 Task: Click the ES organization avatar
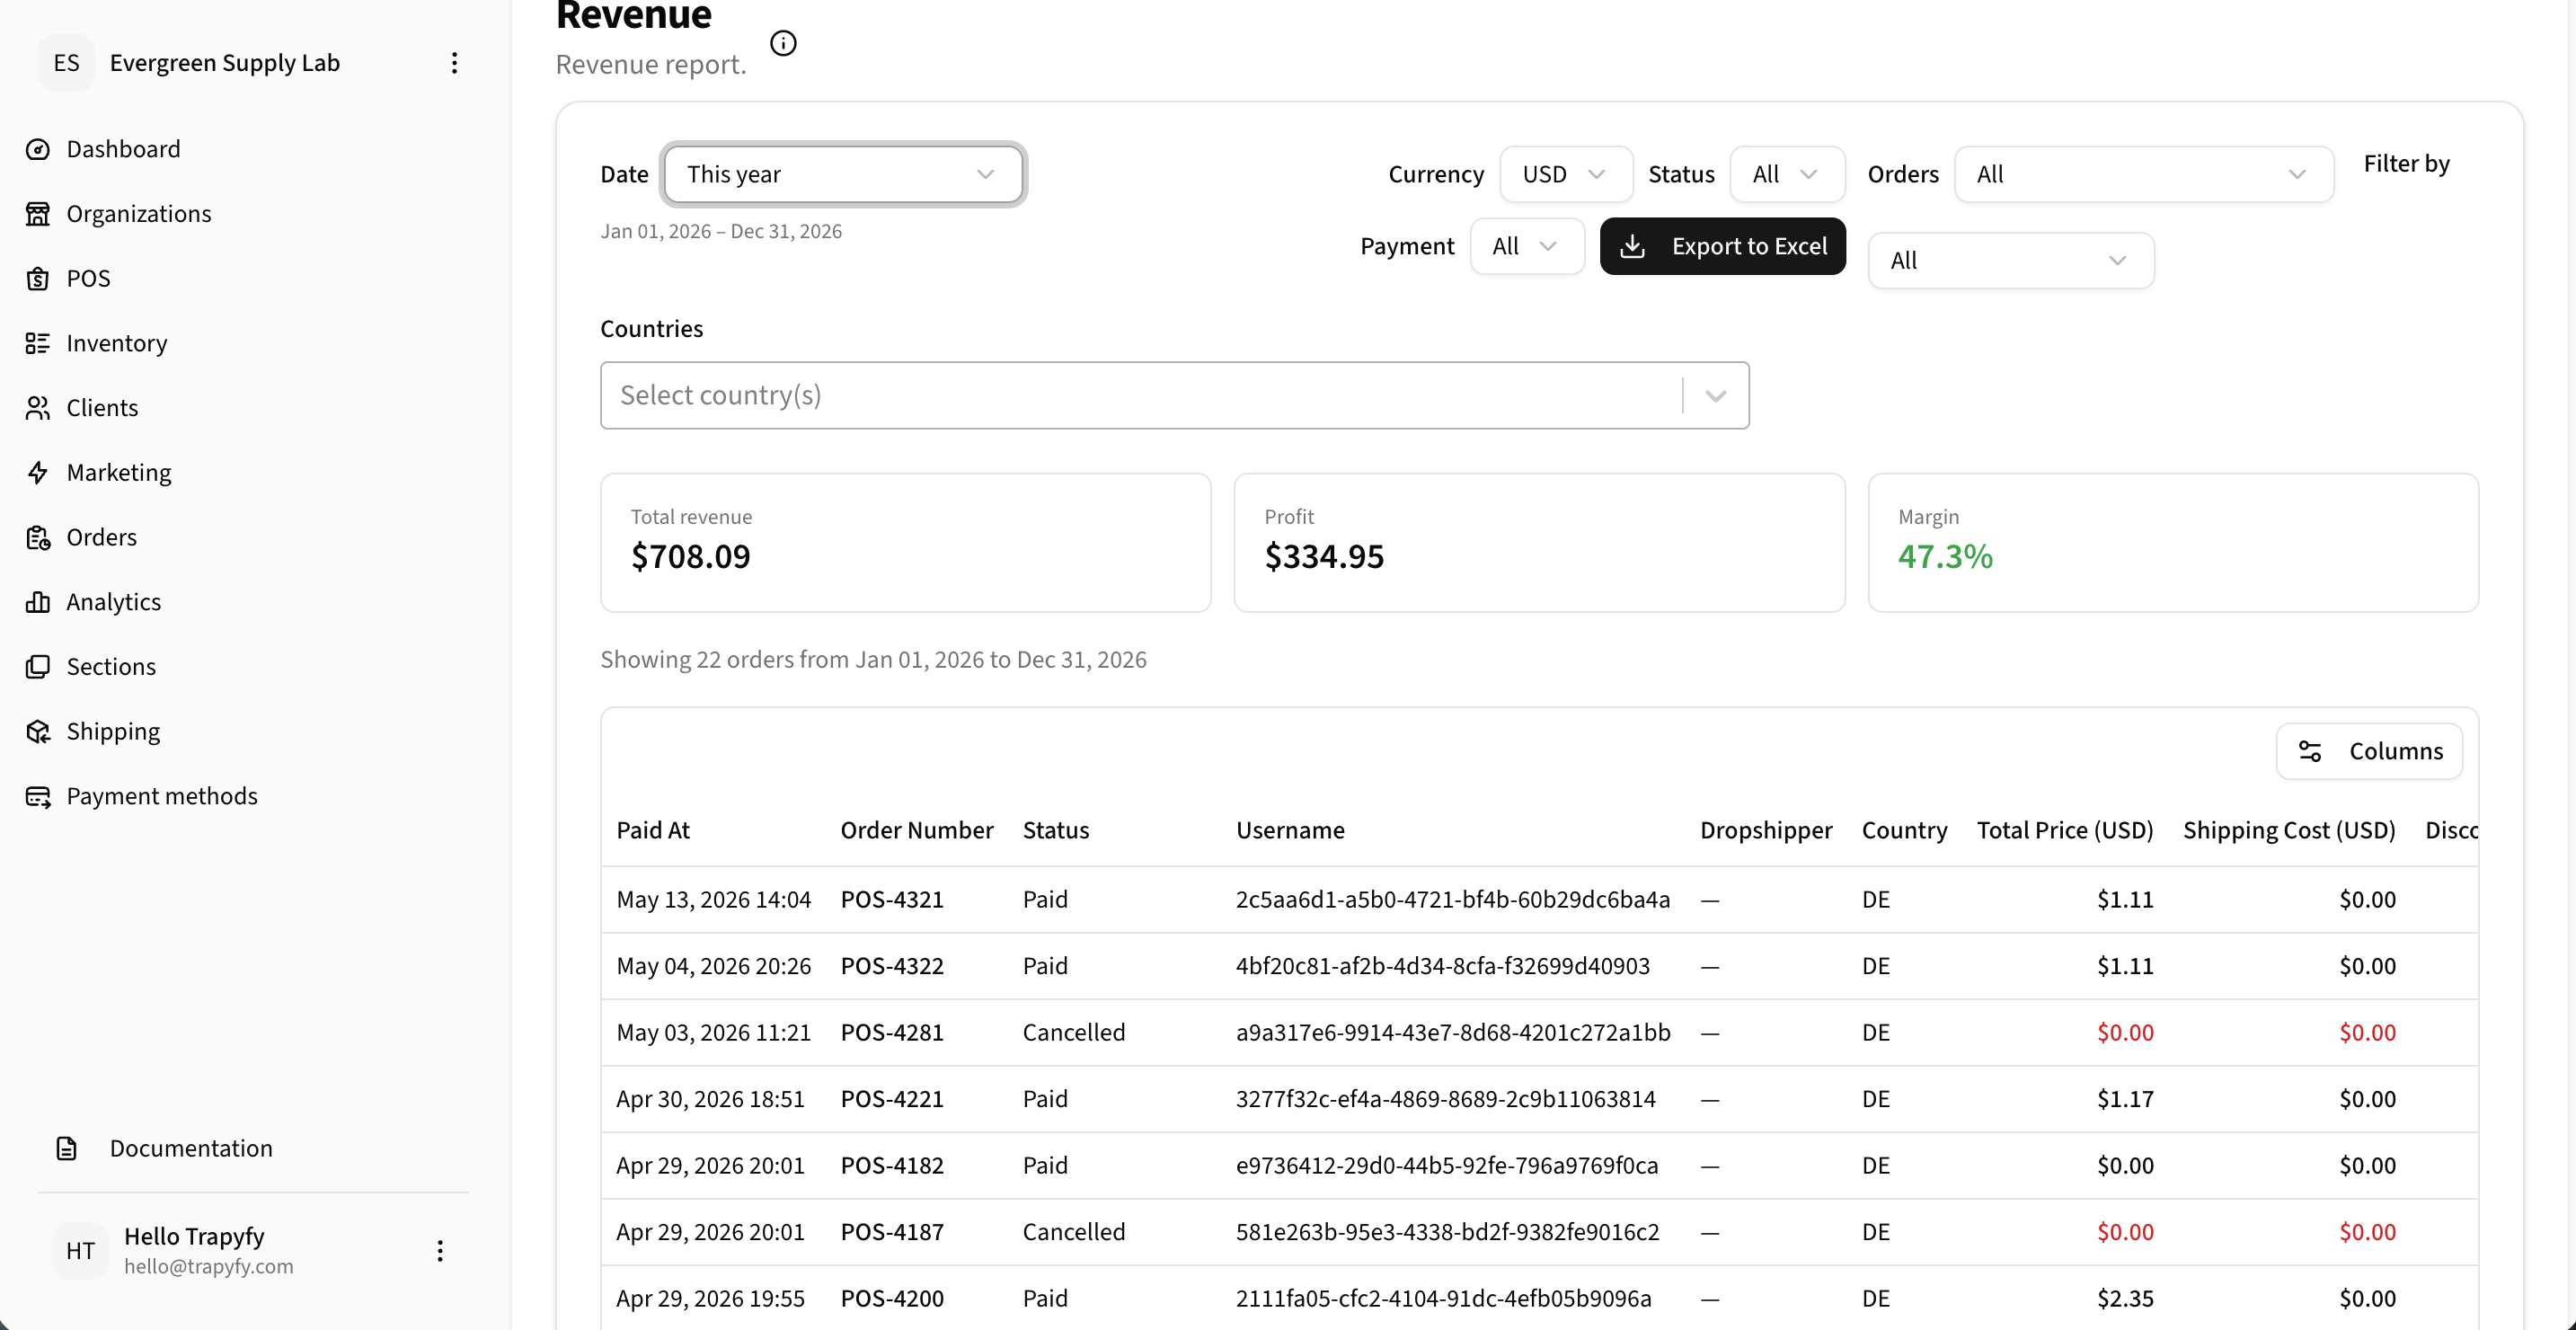point(67,63)
